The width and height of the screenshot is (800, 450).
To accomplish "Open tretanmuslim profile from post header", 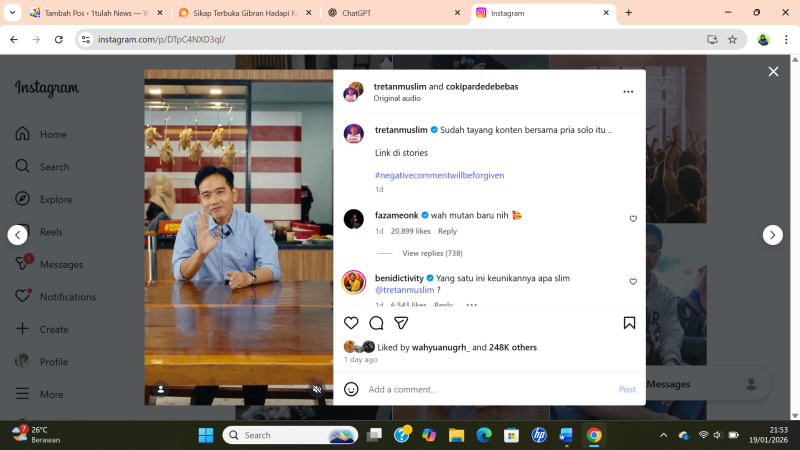I will coord(400,86).
